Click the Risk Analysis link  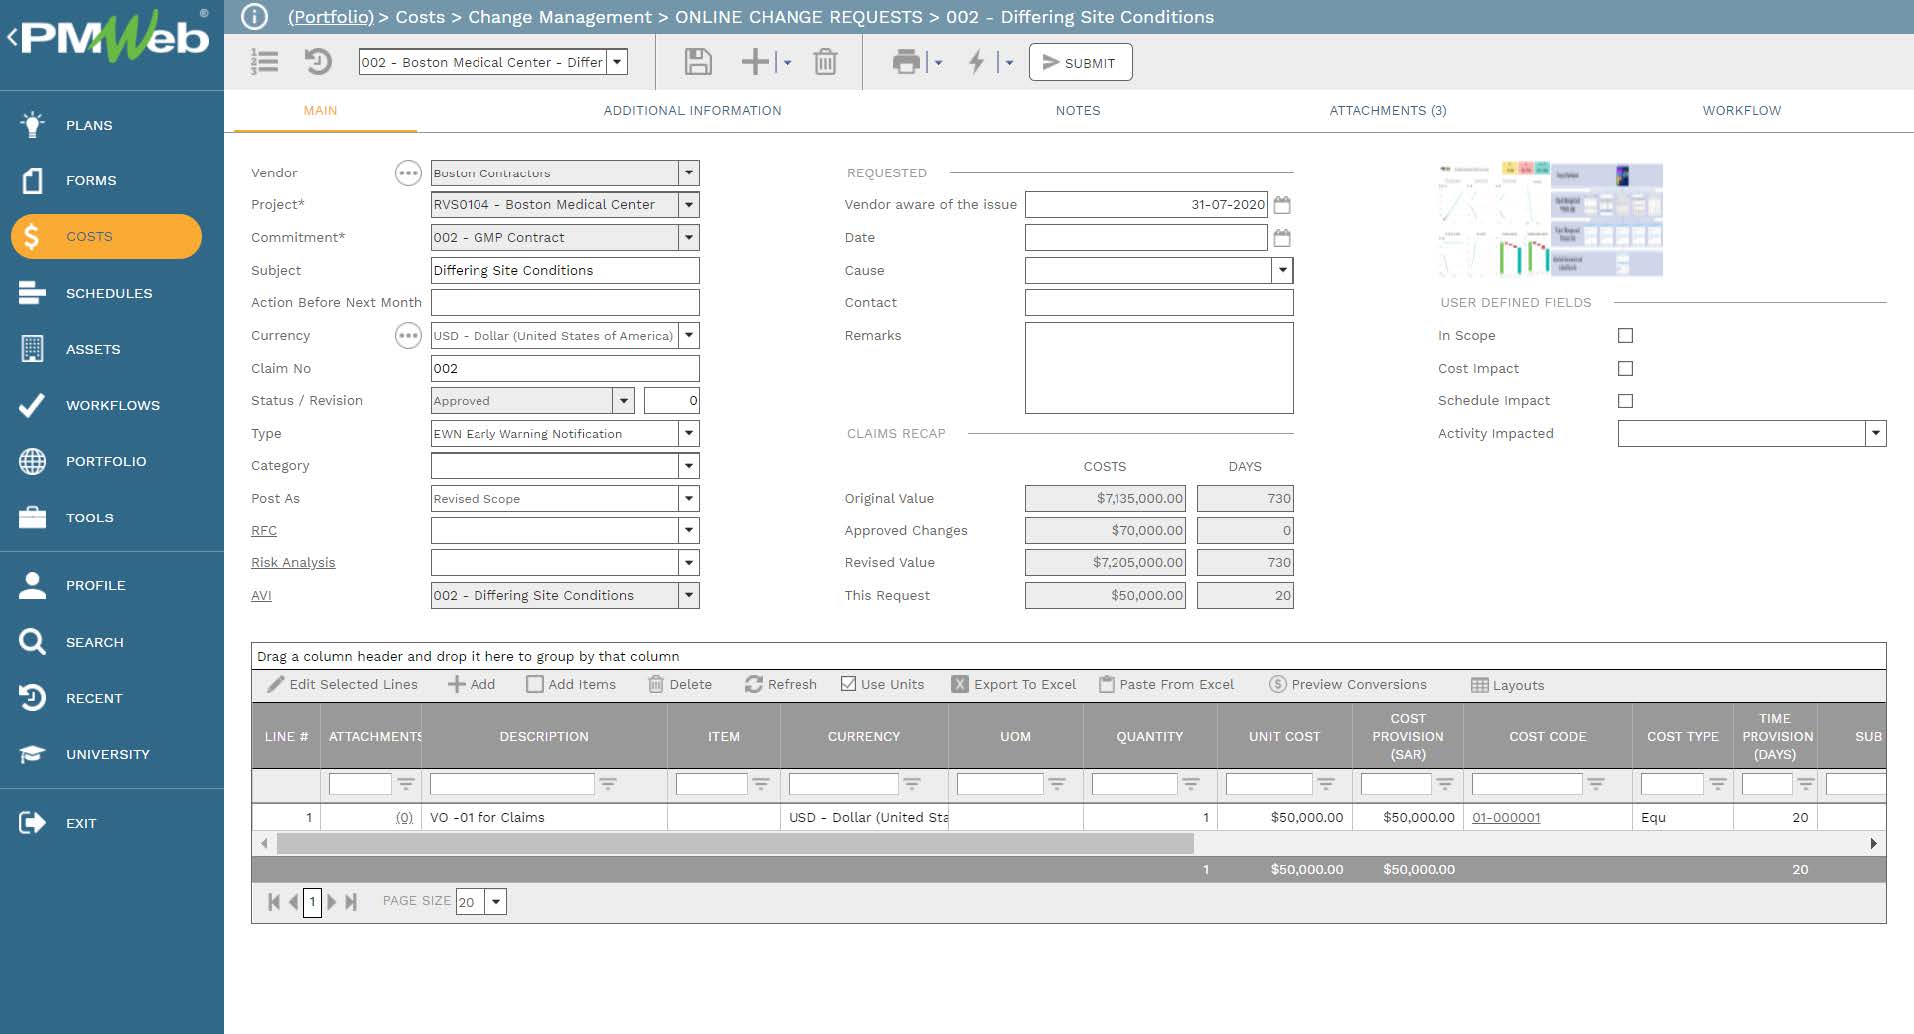pyautogui.click(x=293, y=563)
